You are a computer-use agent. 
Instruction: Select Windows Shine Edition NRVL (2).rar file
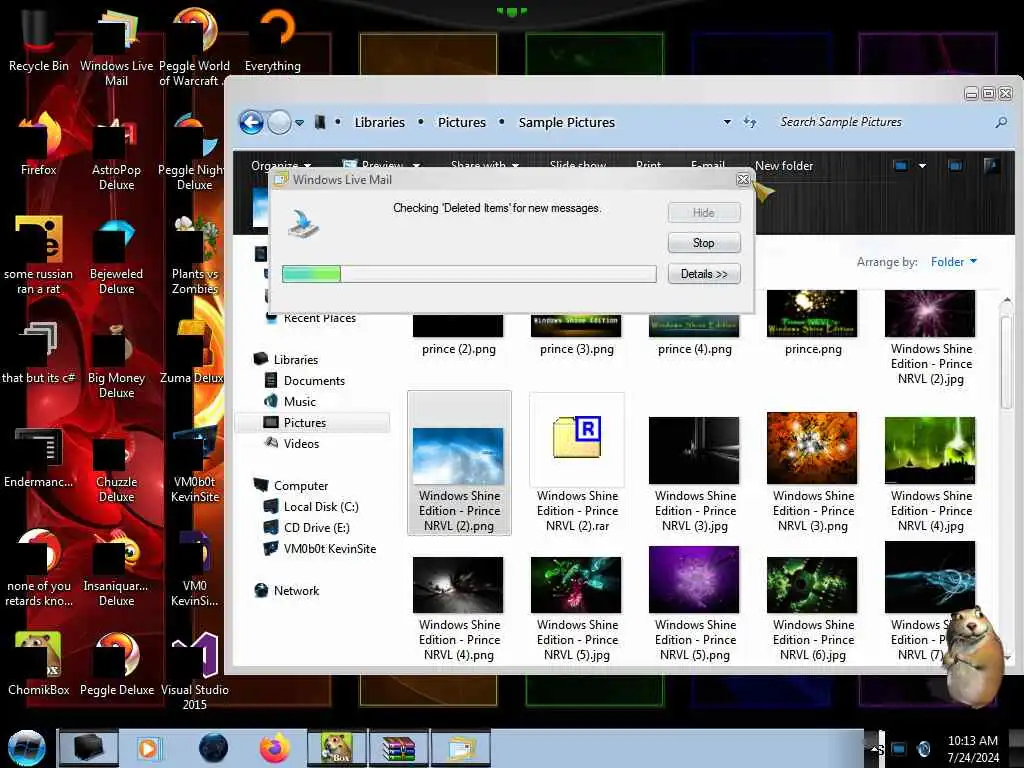tap(577, 463)
